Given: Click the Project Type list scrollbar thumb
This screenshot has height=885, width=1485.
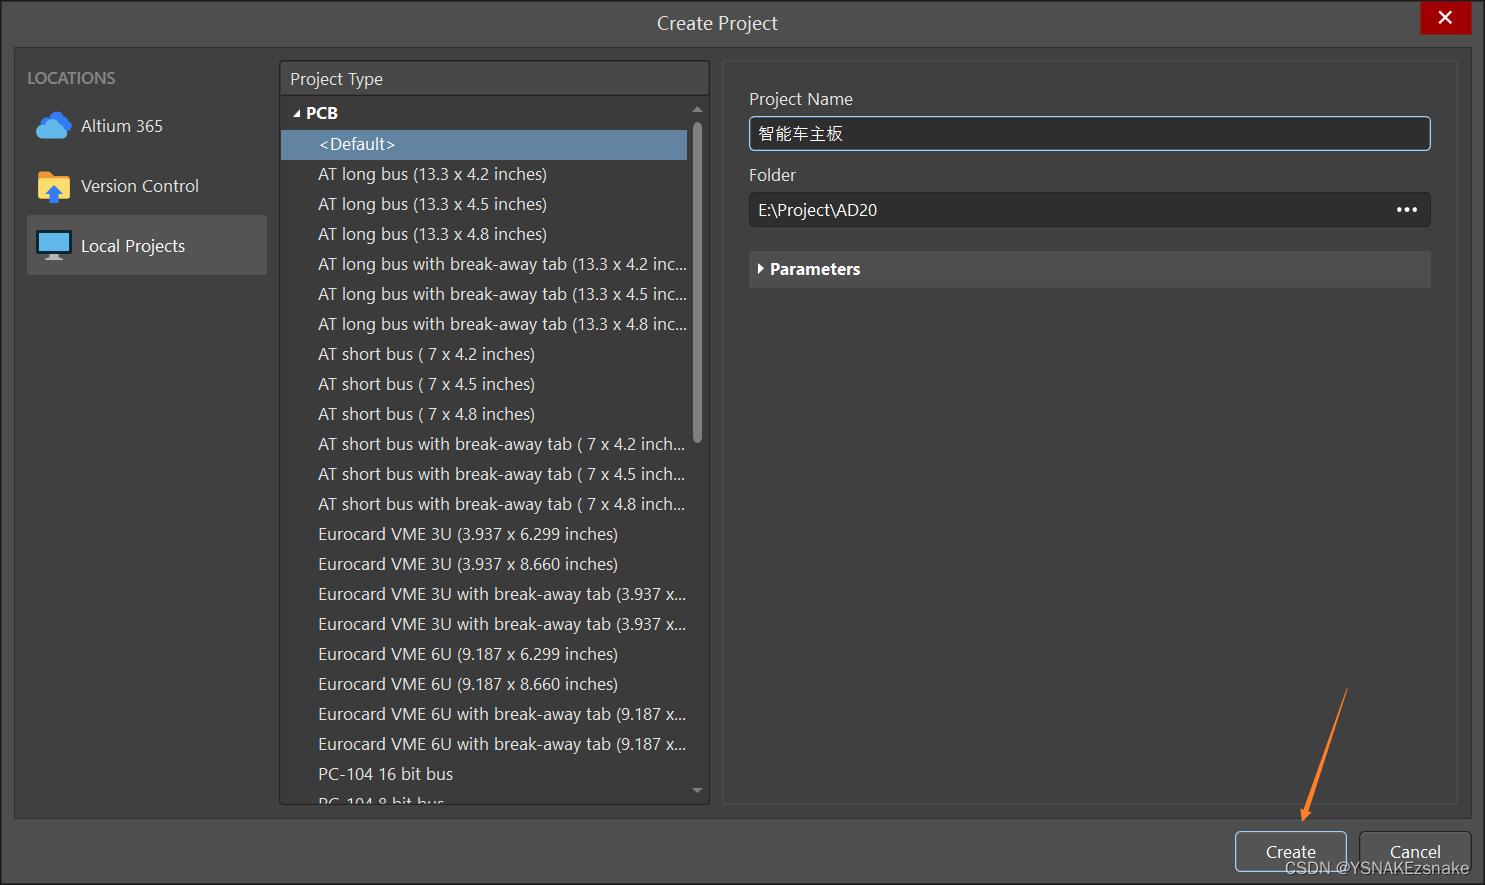Looking at the screenshot, I should pos(697,282).
